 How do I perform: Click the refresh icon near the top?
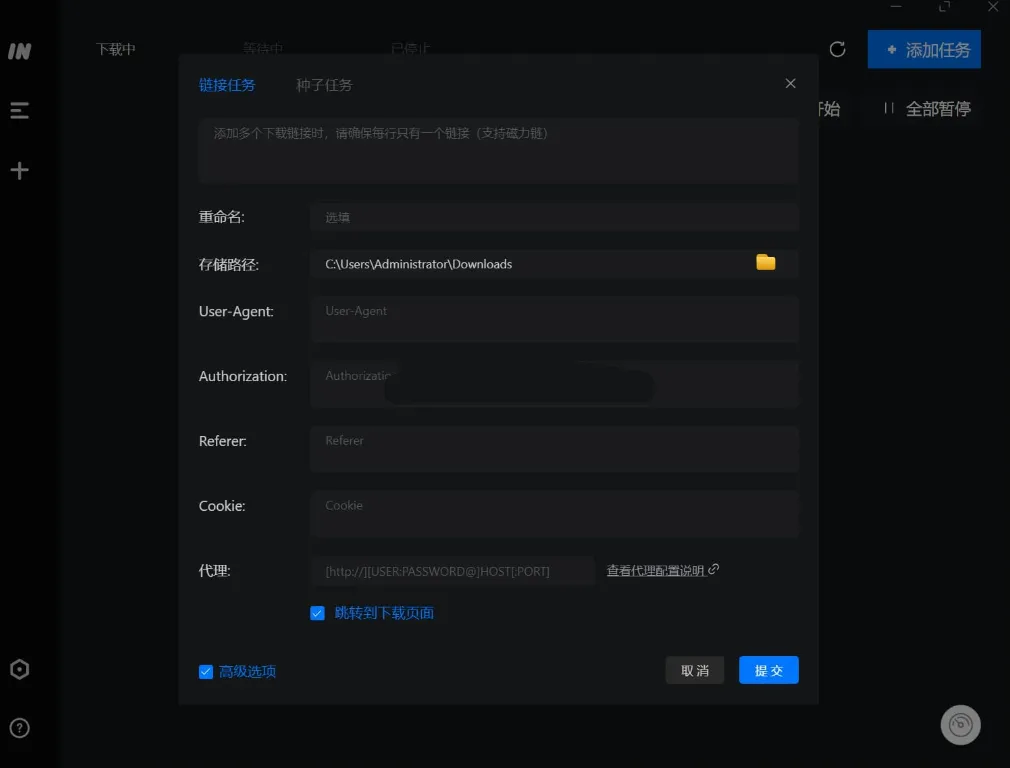pos(837,49)
